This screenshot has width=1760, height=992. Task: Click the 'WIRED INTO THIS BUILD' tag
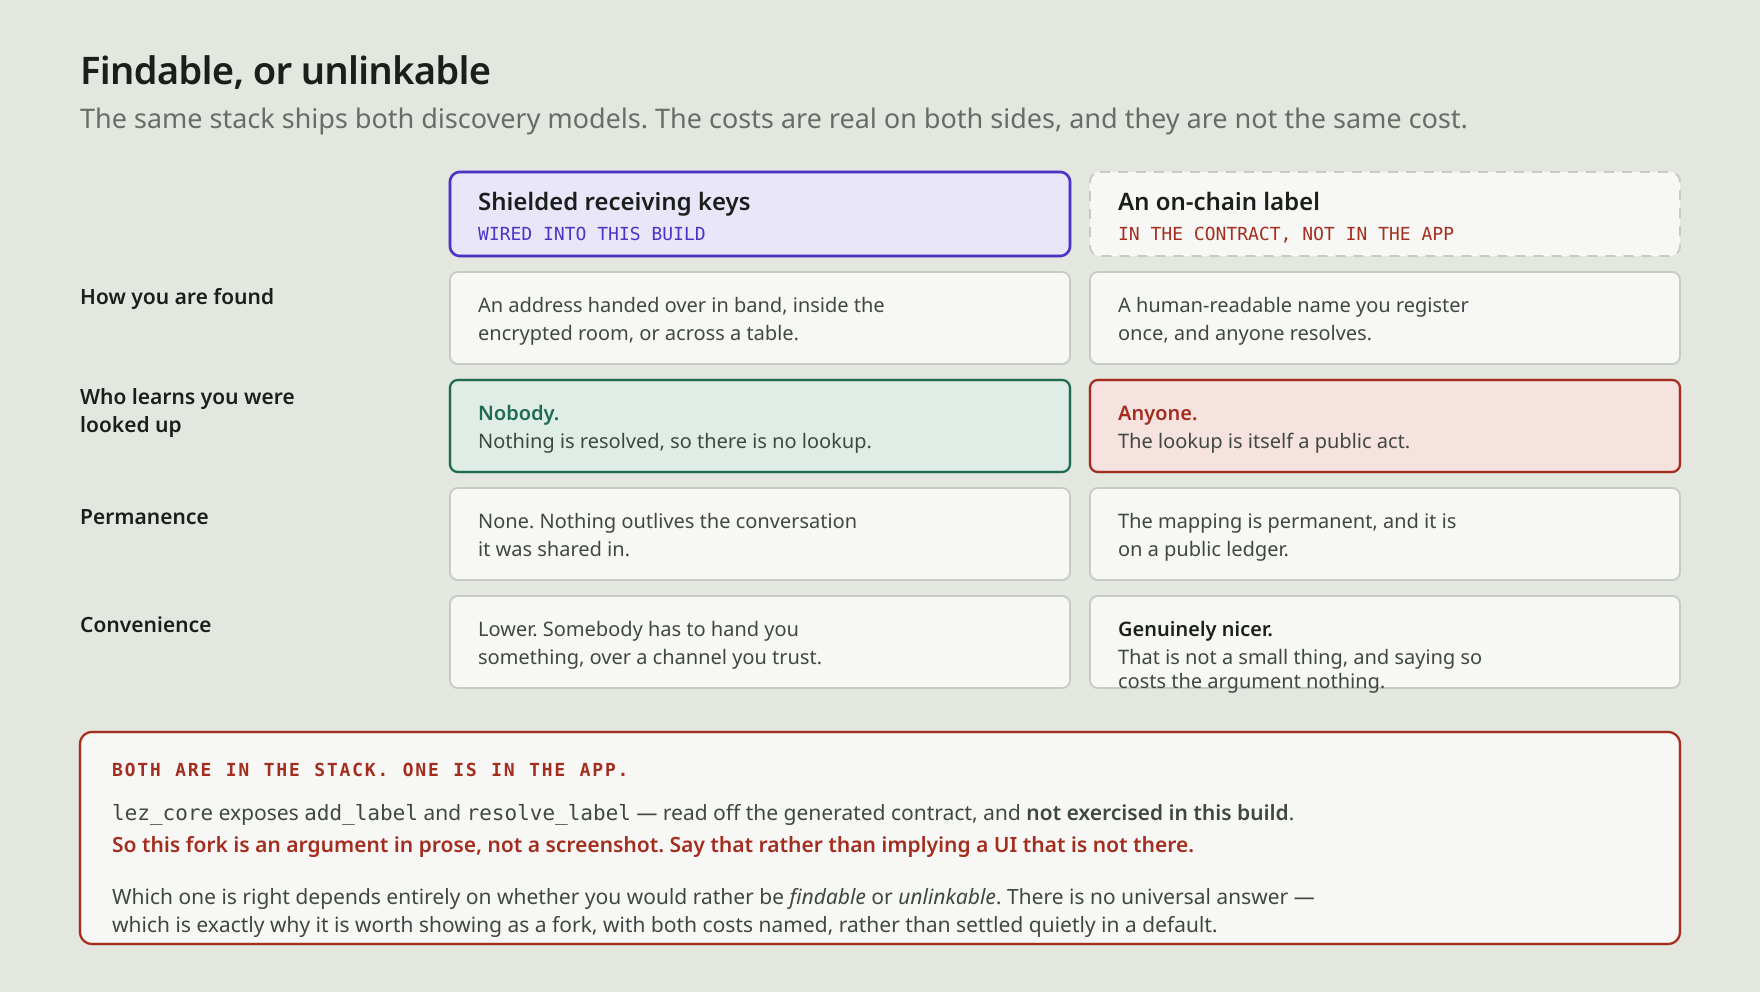click(591, 234)
